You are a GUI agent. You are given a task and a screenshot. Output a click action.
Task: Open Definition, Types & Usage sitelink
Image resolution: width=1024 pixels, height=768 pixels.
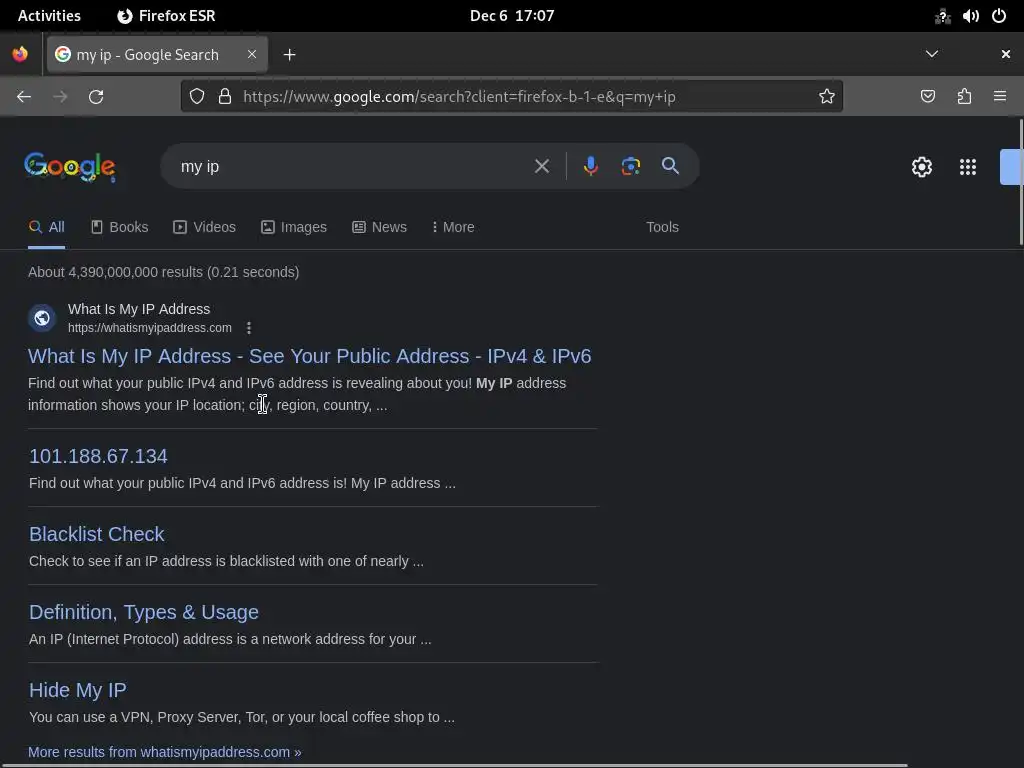pyautogui.click(x=144, y=612)
